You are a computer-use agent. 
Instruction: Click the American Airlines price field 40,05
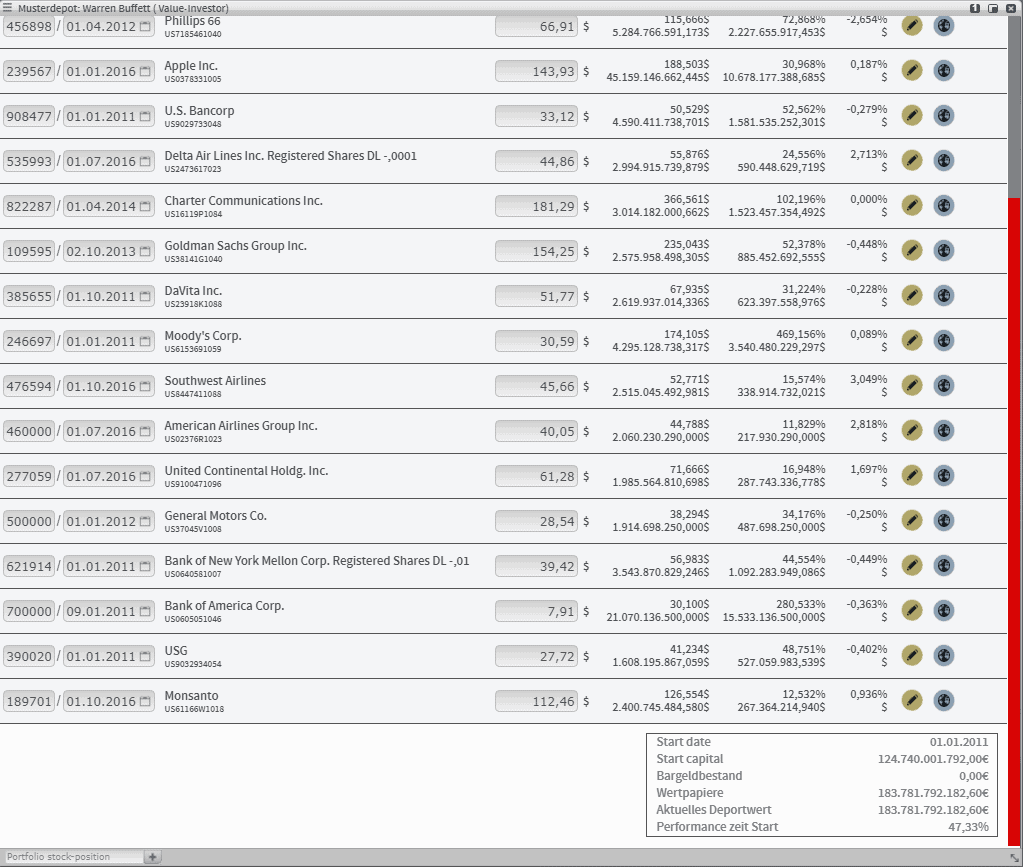click(536, 432)
